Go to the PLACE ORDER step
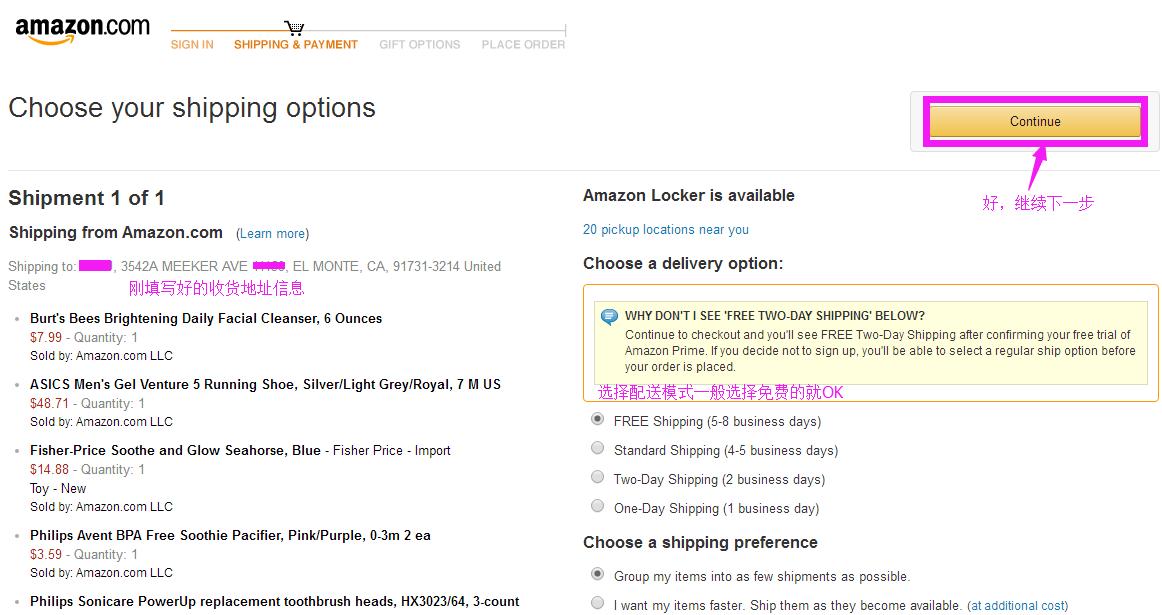 [x=523, y=45]
